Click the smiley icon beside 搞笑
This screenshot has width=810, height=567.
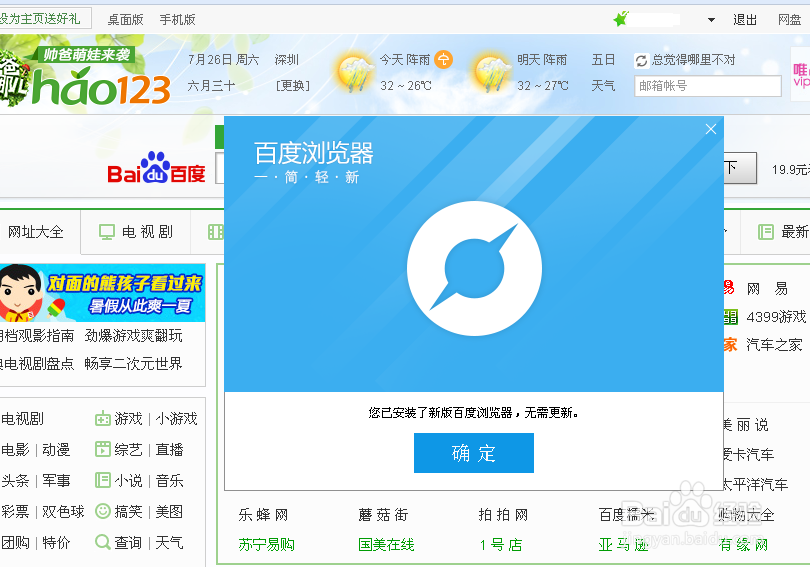point(103,511)
